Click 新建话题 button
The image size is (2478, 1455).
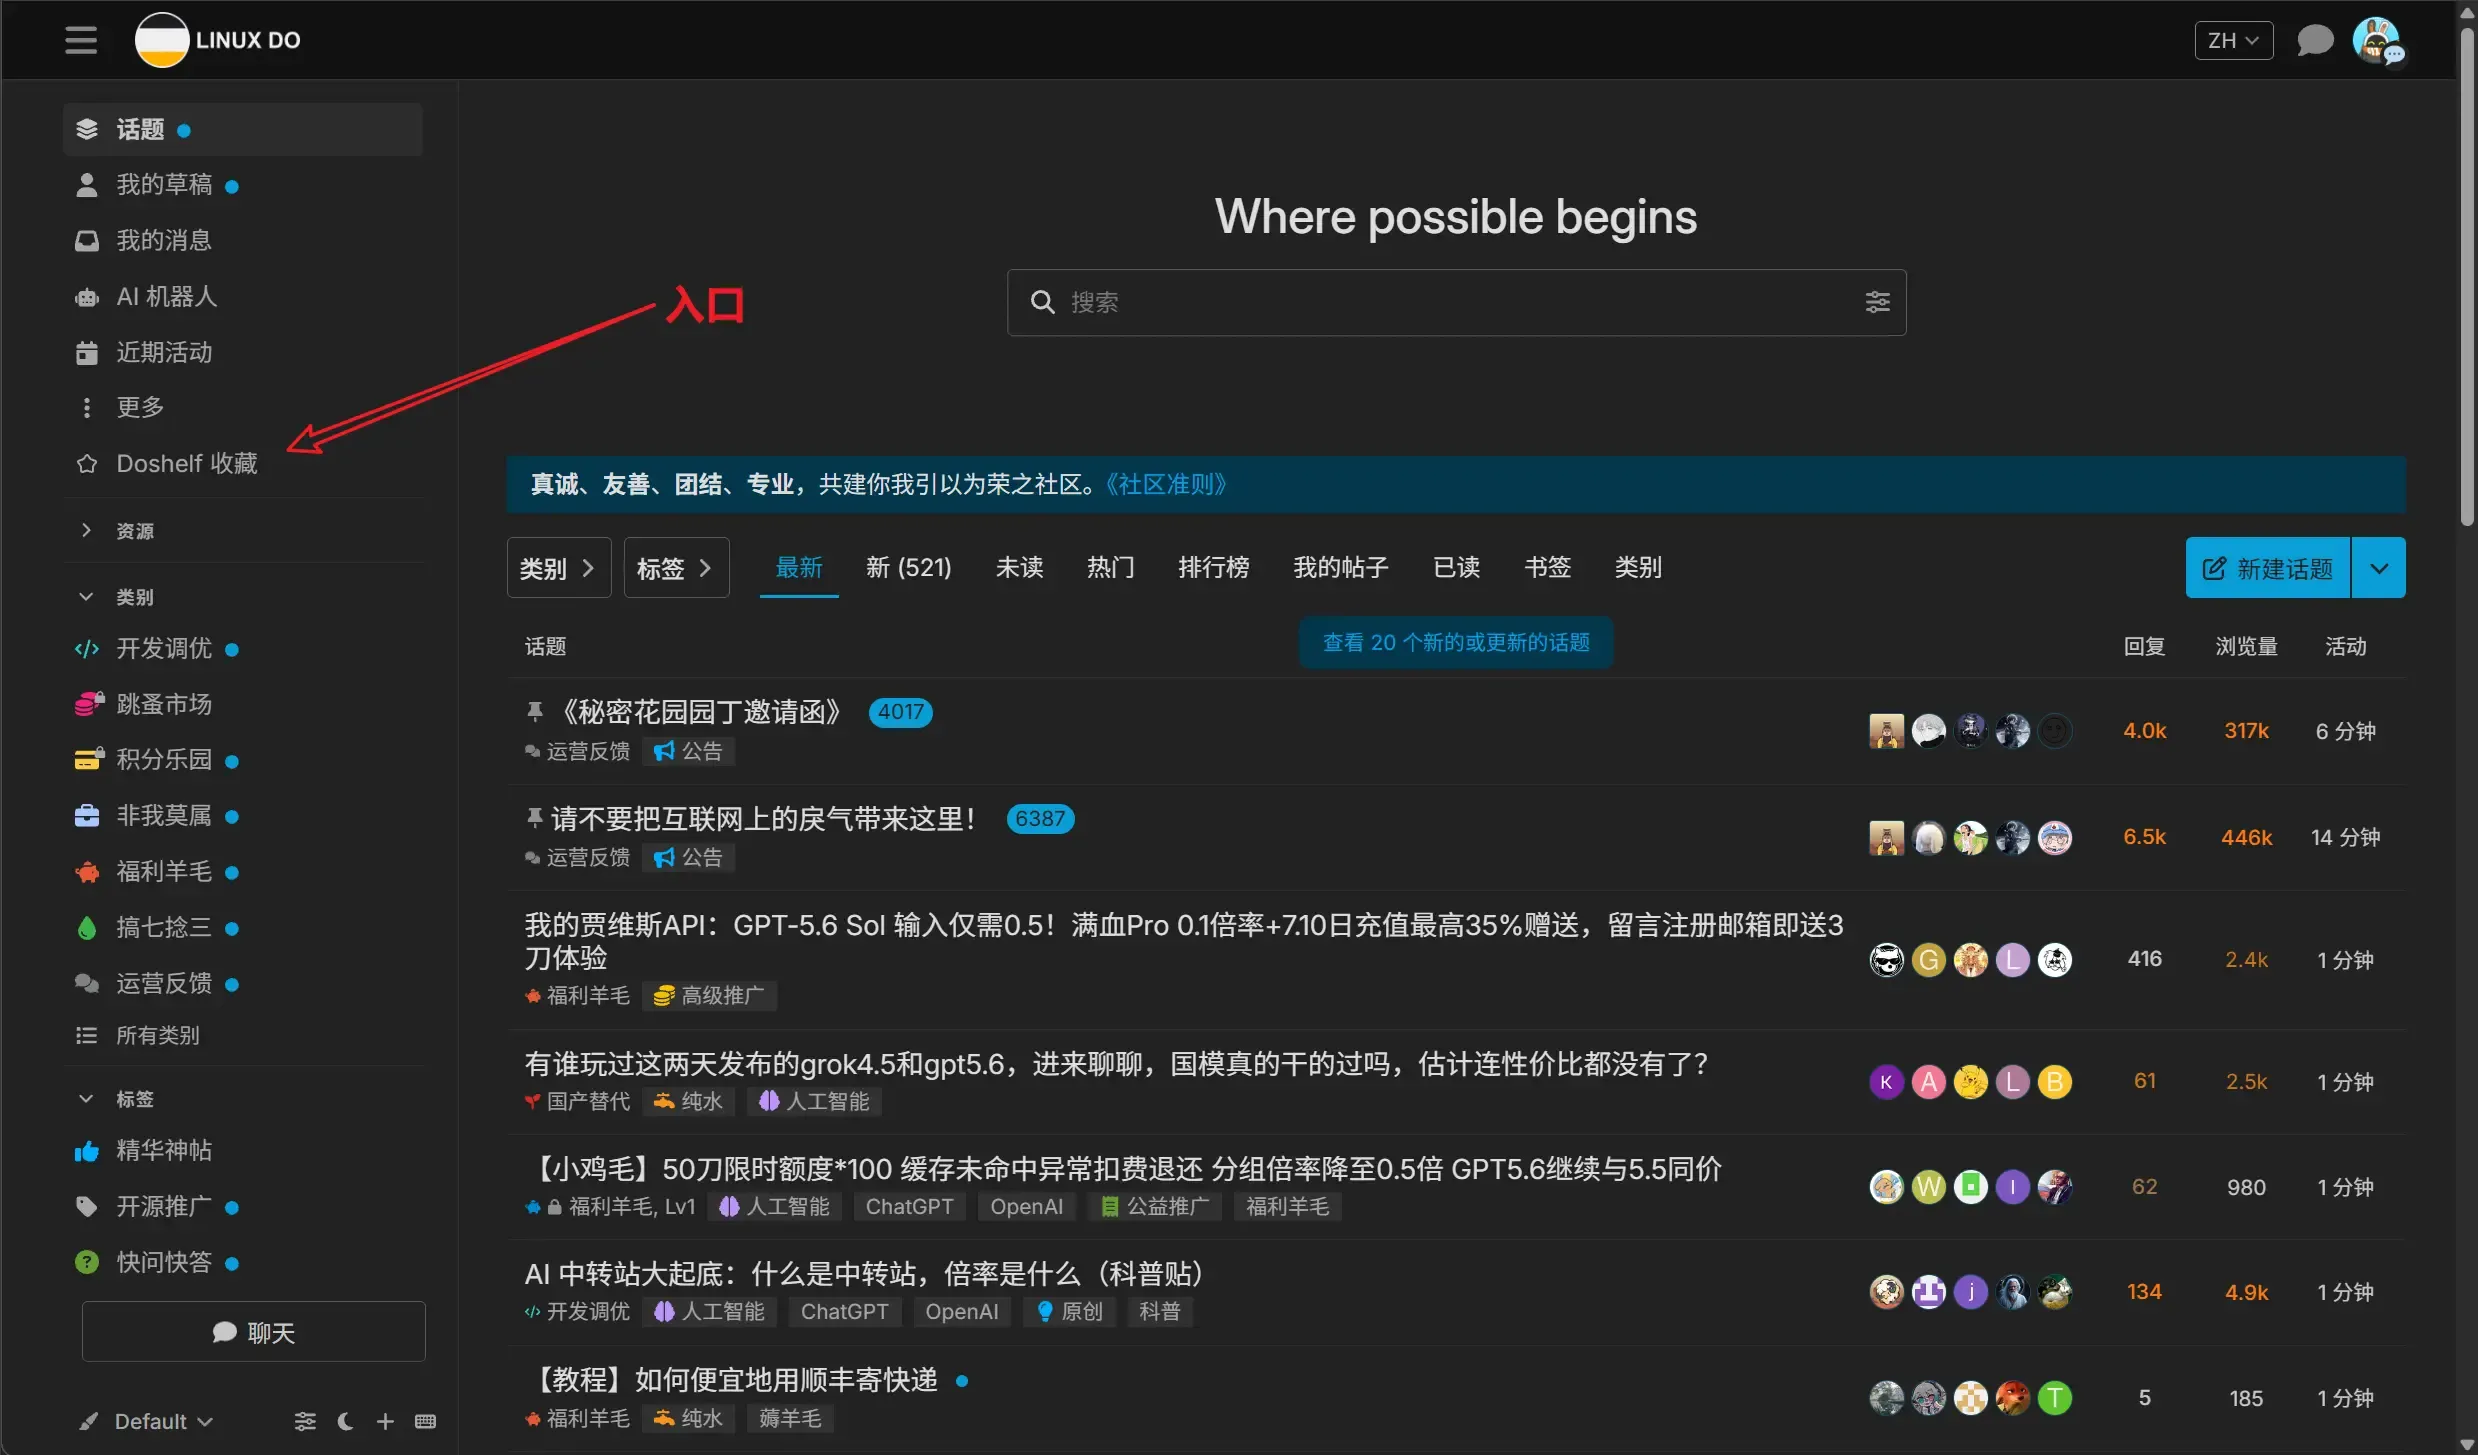point(2267,568)
